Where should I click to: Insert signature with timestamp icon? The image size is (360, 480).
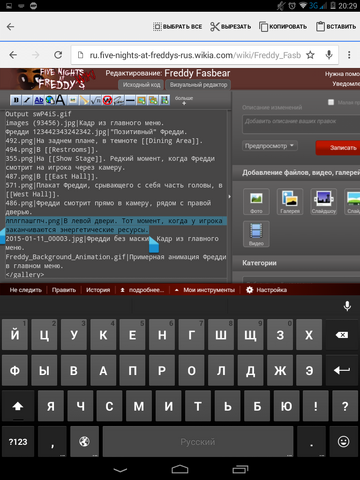118,100
